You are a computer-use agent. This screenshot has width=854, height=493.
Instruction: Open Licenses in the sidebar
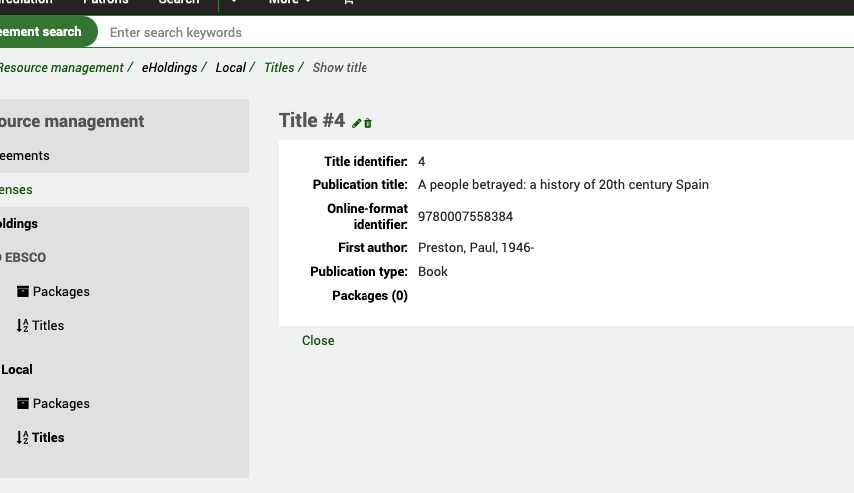click(17, 190)
